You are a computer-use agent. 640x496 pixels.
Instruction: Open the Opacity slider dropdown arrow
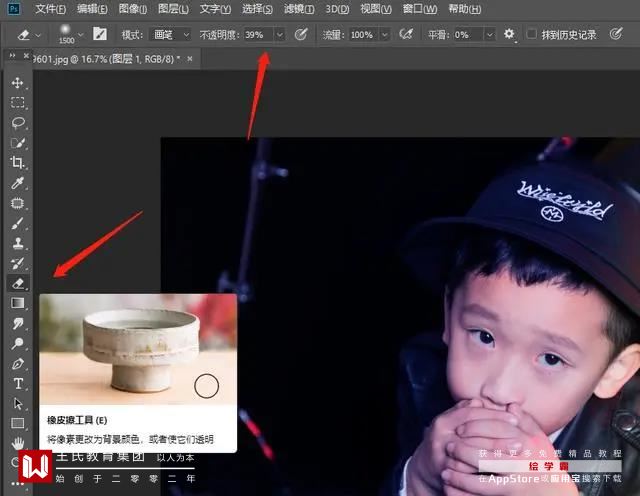click(280, 35)
